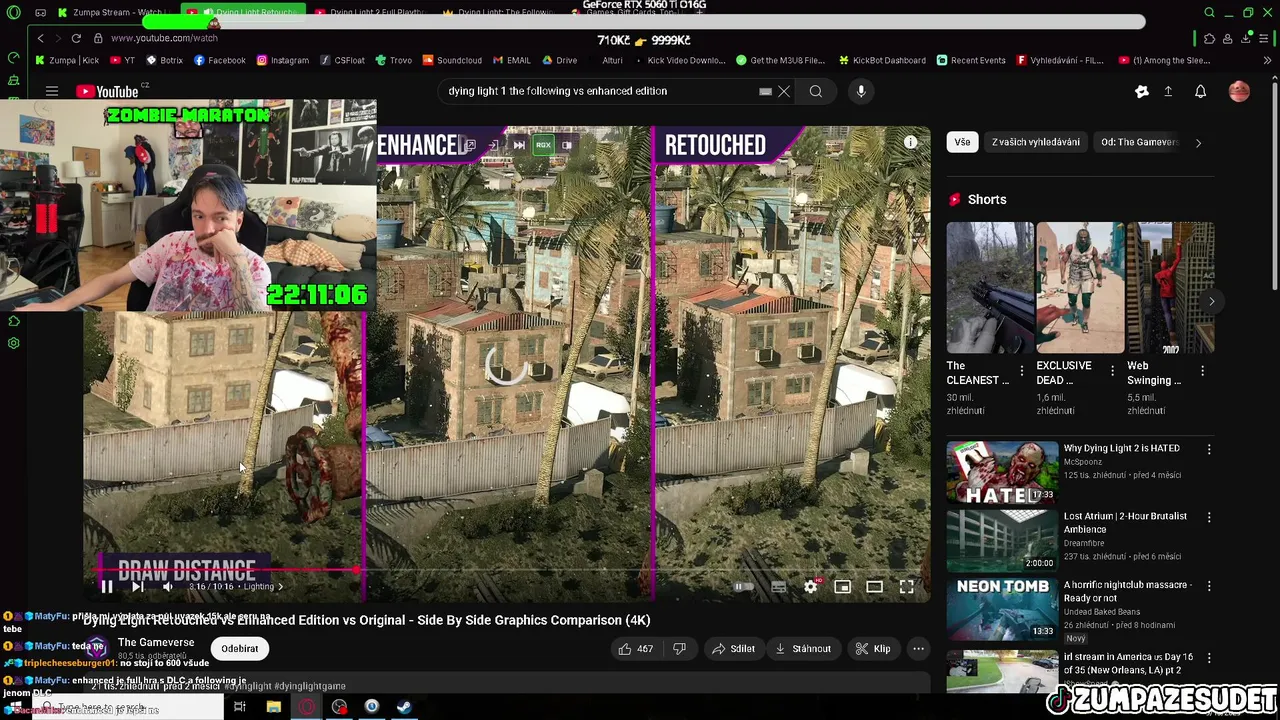The image size is (1280, 720).
Task: Enter fullscreen mode
Action: [906, 587]
